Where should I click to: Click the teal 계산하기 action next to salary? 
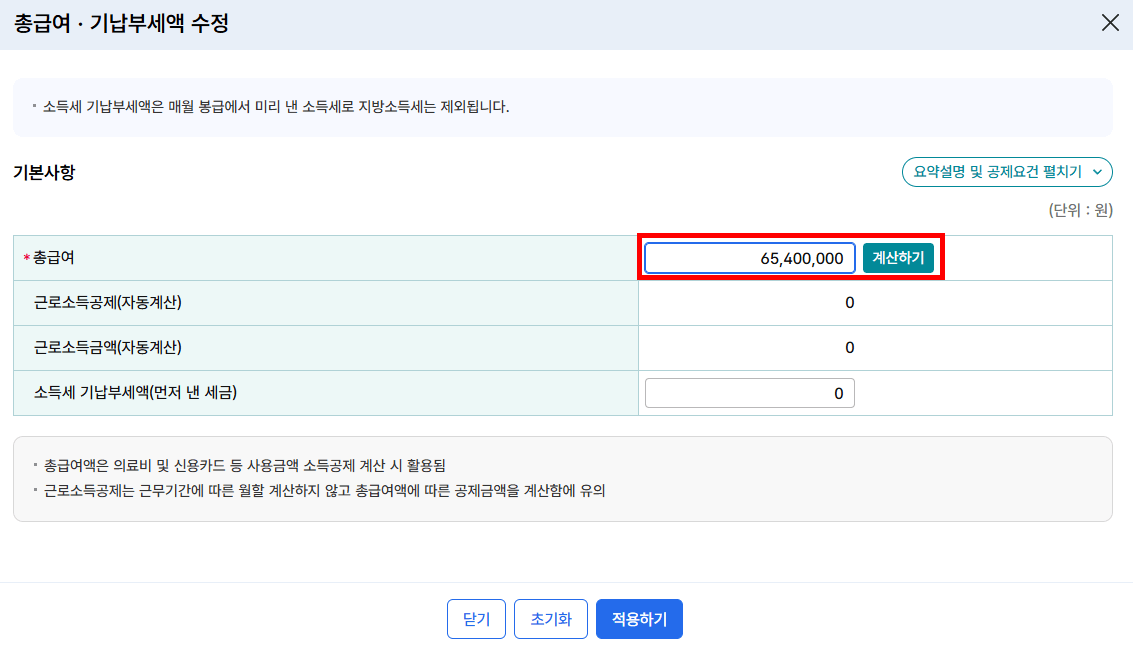click(x=898, y=257)
